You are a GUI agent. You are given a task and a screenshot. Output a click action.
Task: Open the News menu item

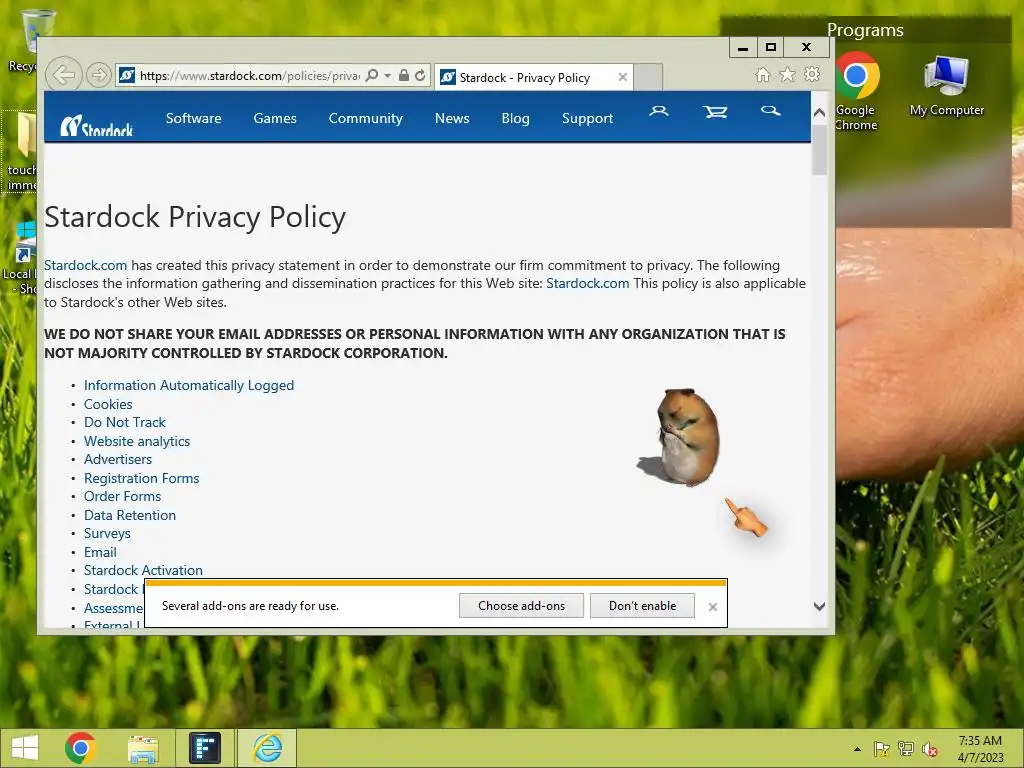(452, 118)
